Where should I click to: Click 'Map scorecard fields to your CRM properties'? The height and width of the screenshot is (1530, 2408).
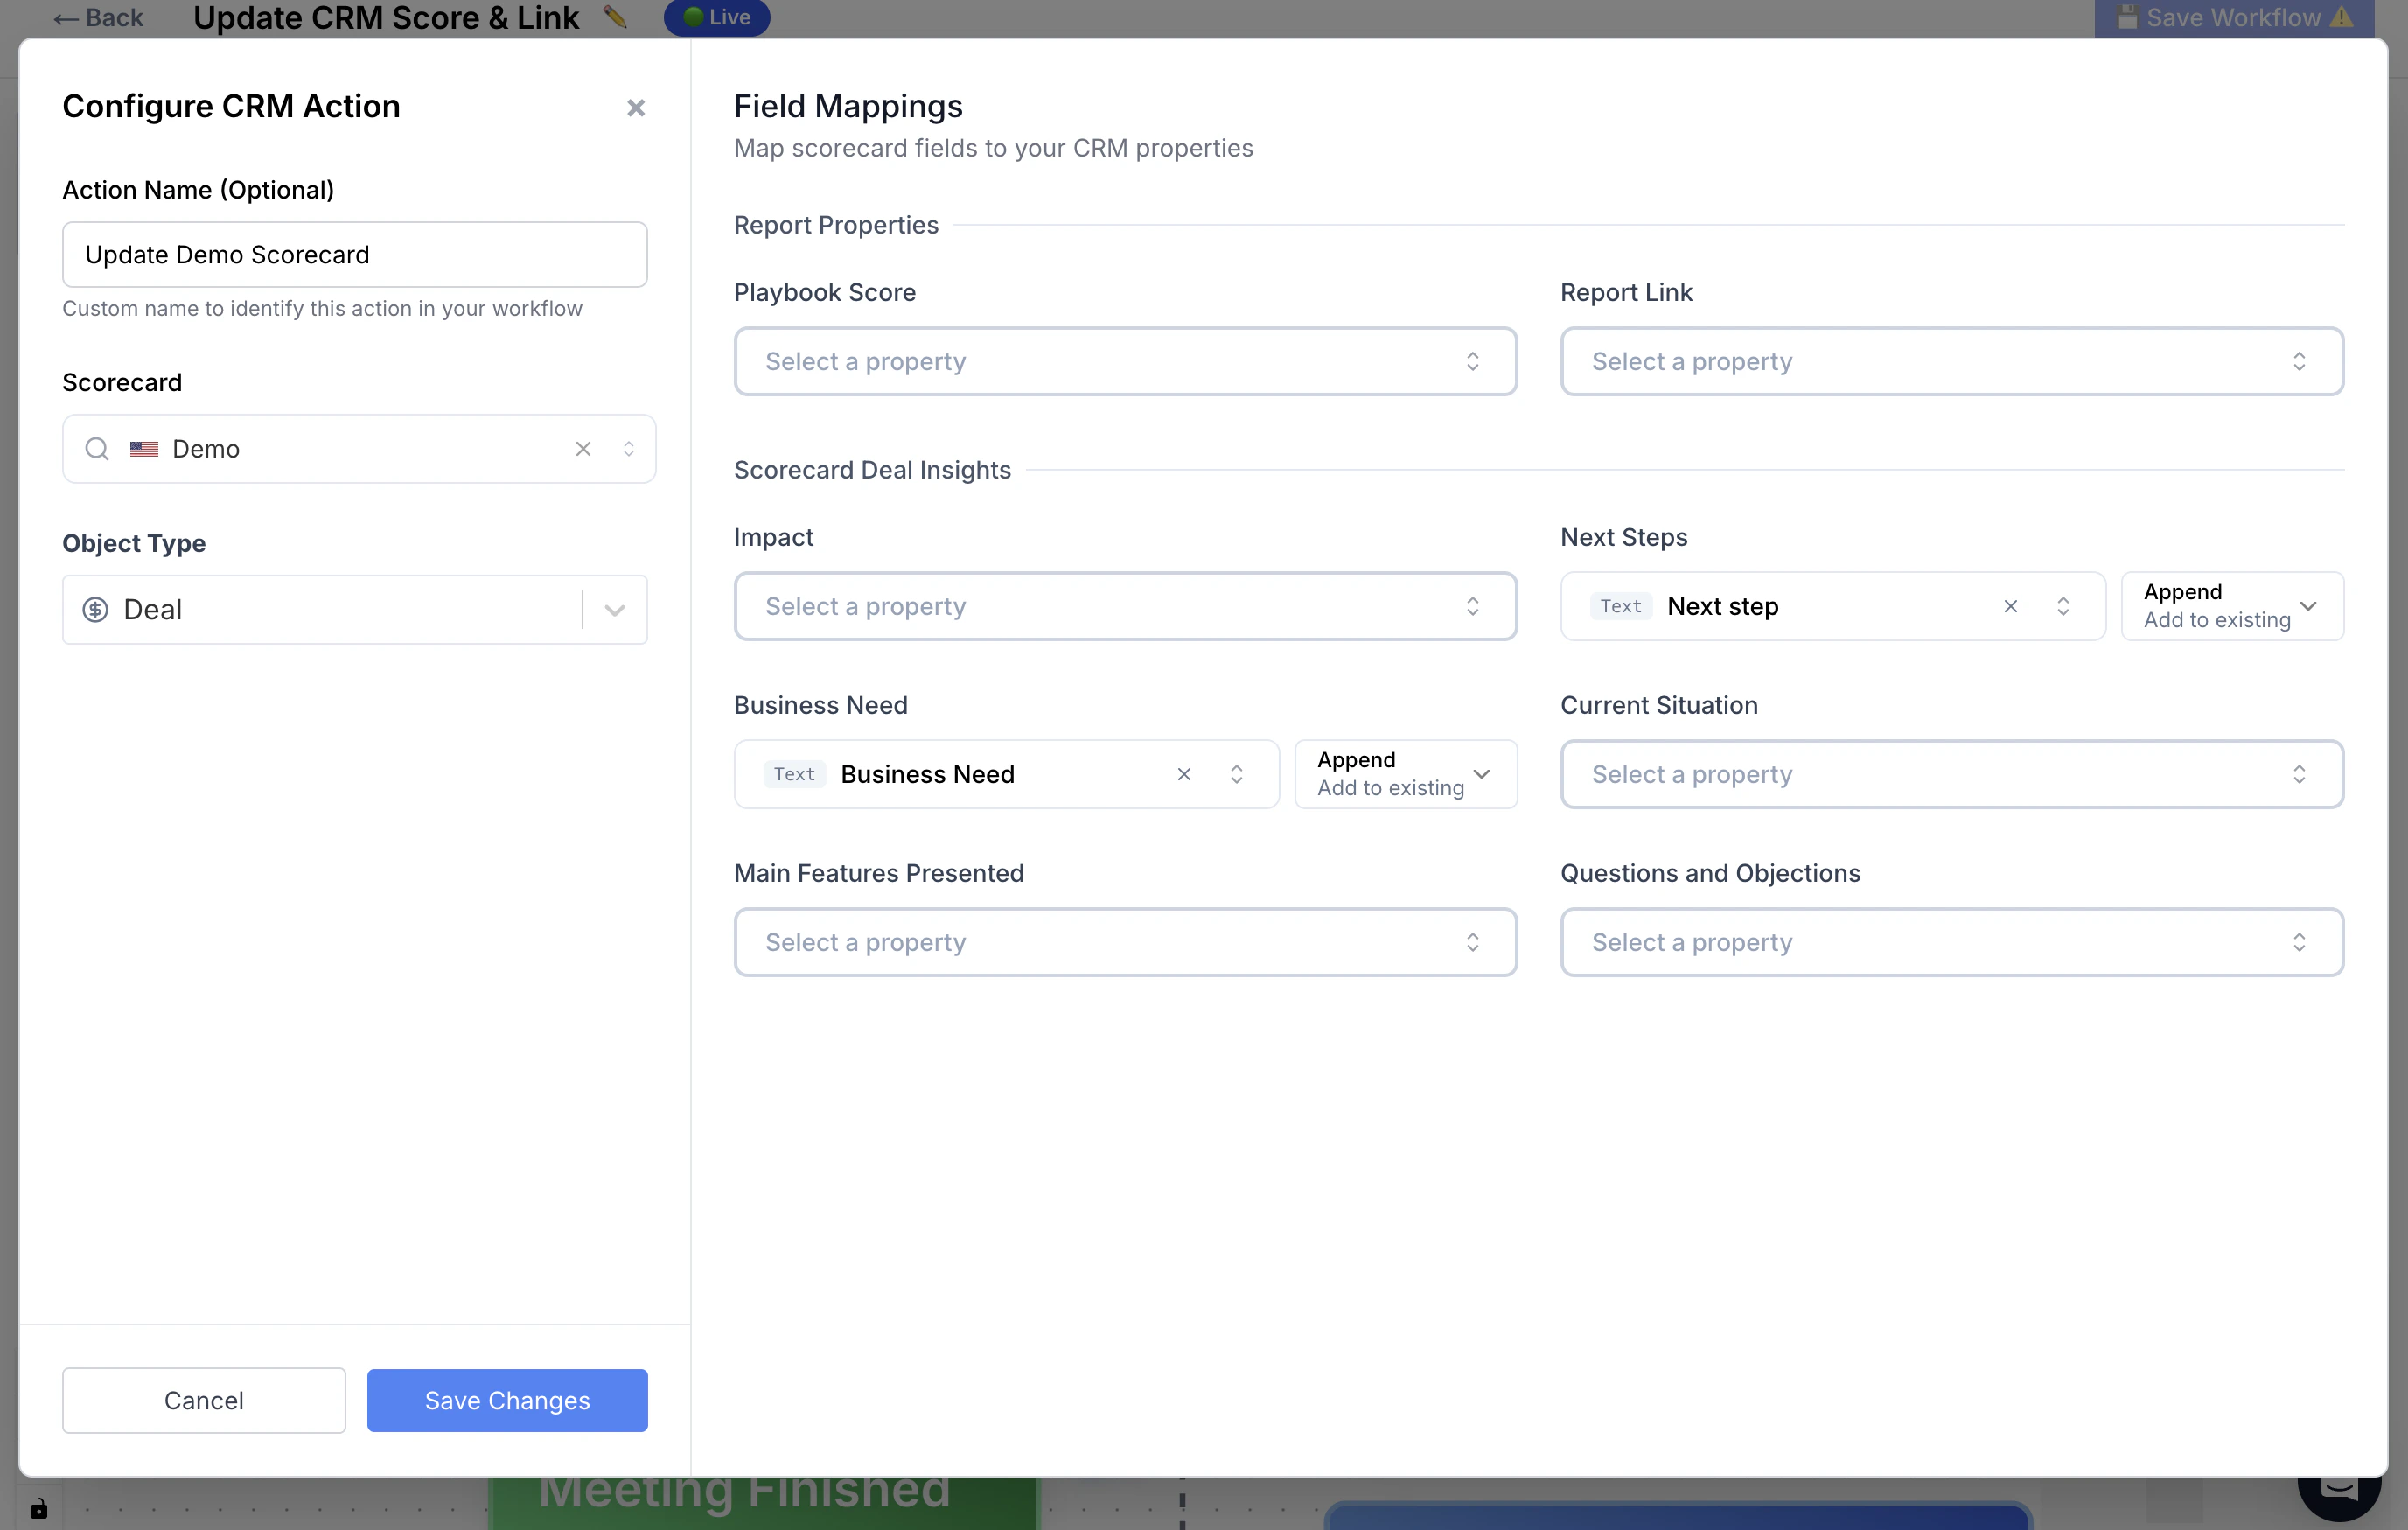click(993, 148)
